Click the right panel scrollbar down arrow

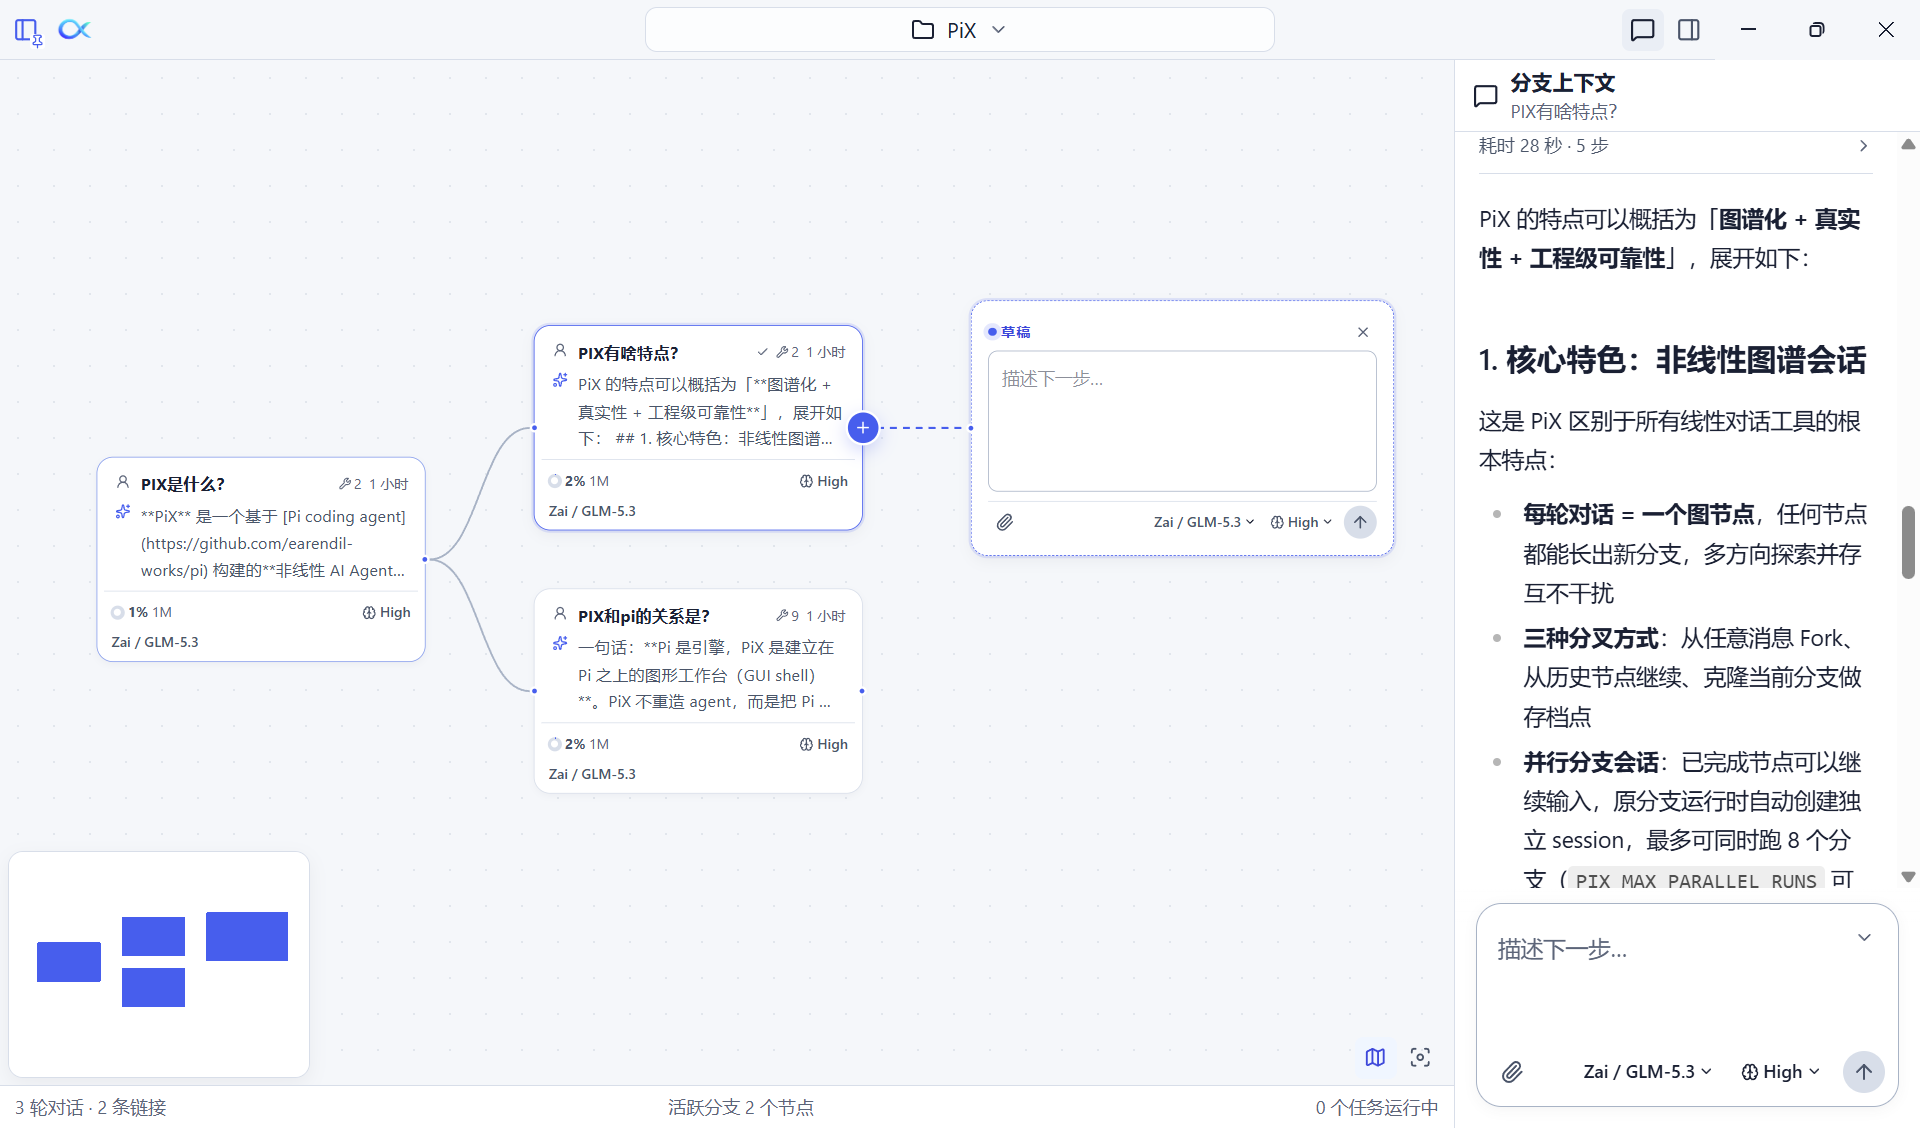1908,877
